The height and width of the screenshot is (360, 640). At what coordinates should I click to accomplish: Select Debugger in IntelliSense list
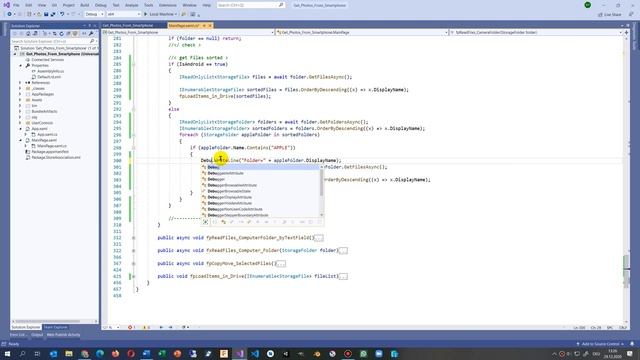click(216, 179)
